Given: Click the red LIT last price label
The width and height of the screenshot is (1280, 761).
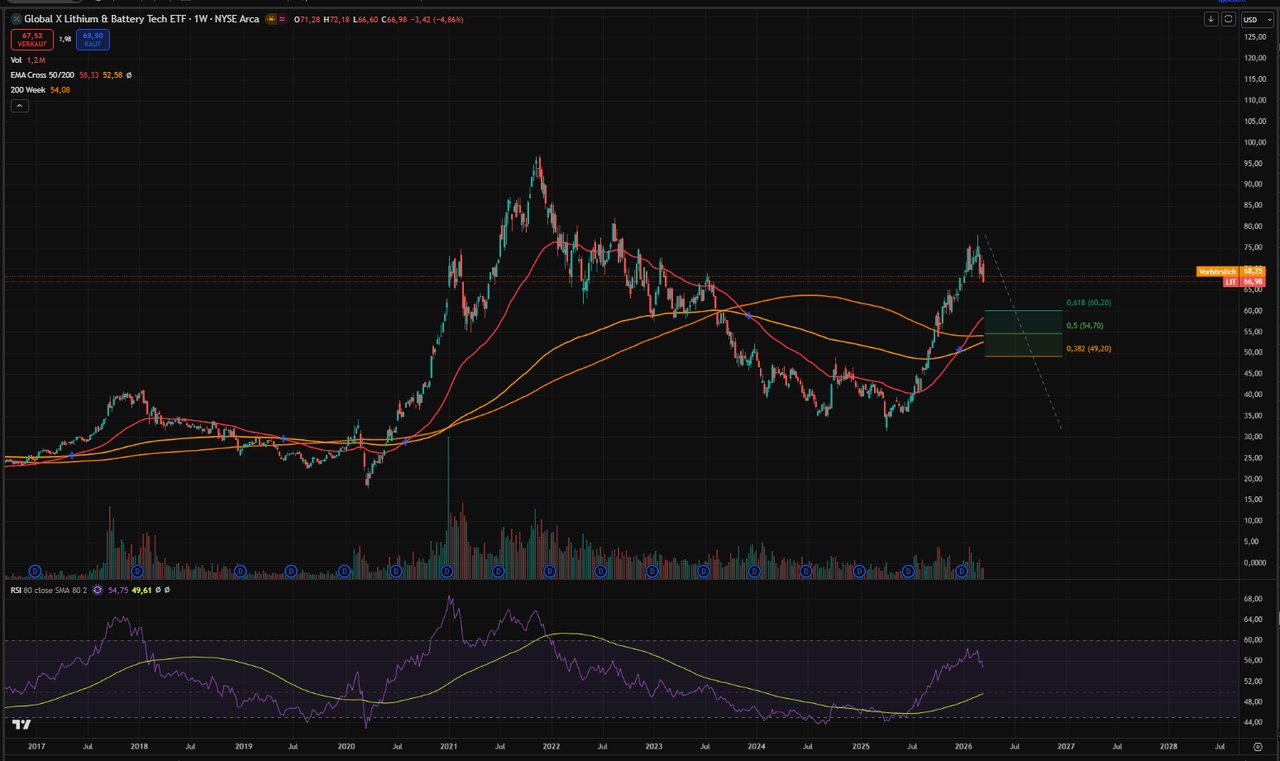Looking at the screenshot, I should coord(1231,283).
